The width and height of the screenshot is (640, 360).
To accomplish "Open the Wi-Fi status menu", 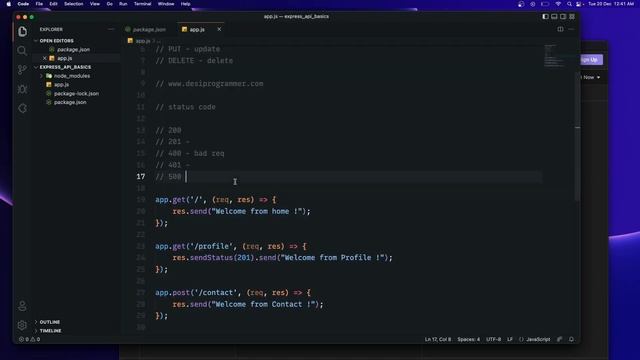I will pos(558,4).
